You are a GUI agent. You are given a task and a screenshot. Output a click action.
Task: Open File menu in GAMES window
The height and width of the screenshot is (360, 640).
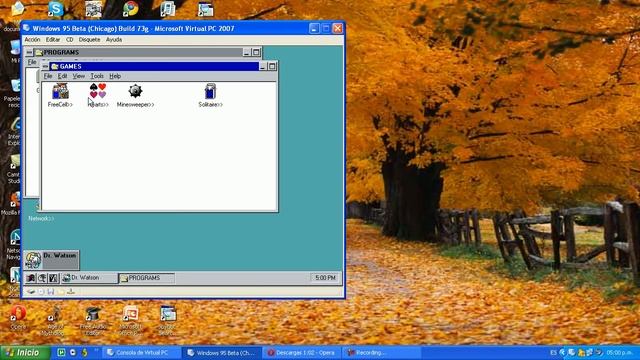click(x=48, y=76)
